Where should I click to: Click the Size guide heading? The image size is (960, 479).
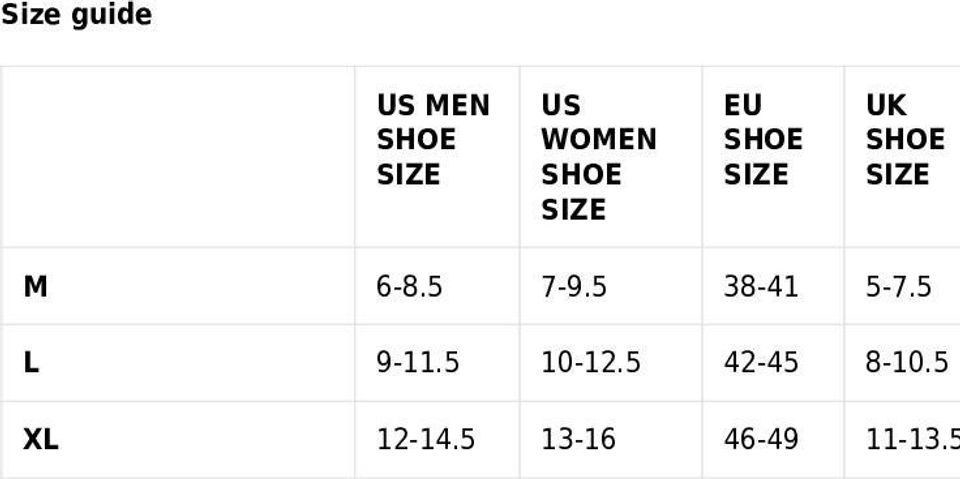[76, 15]
